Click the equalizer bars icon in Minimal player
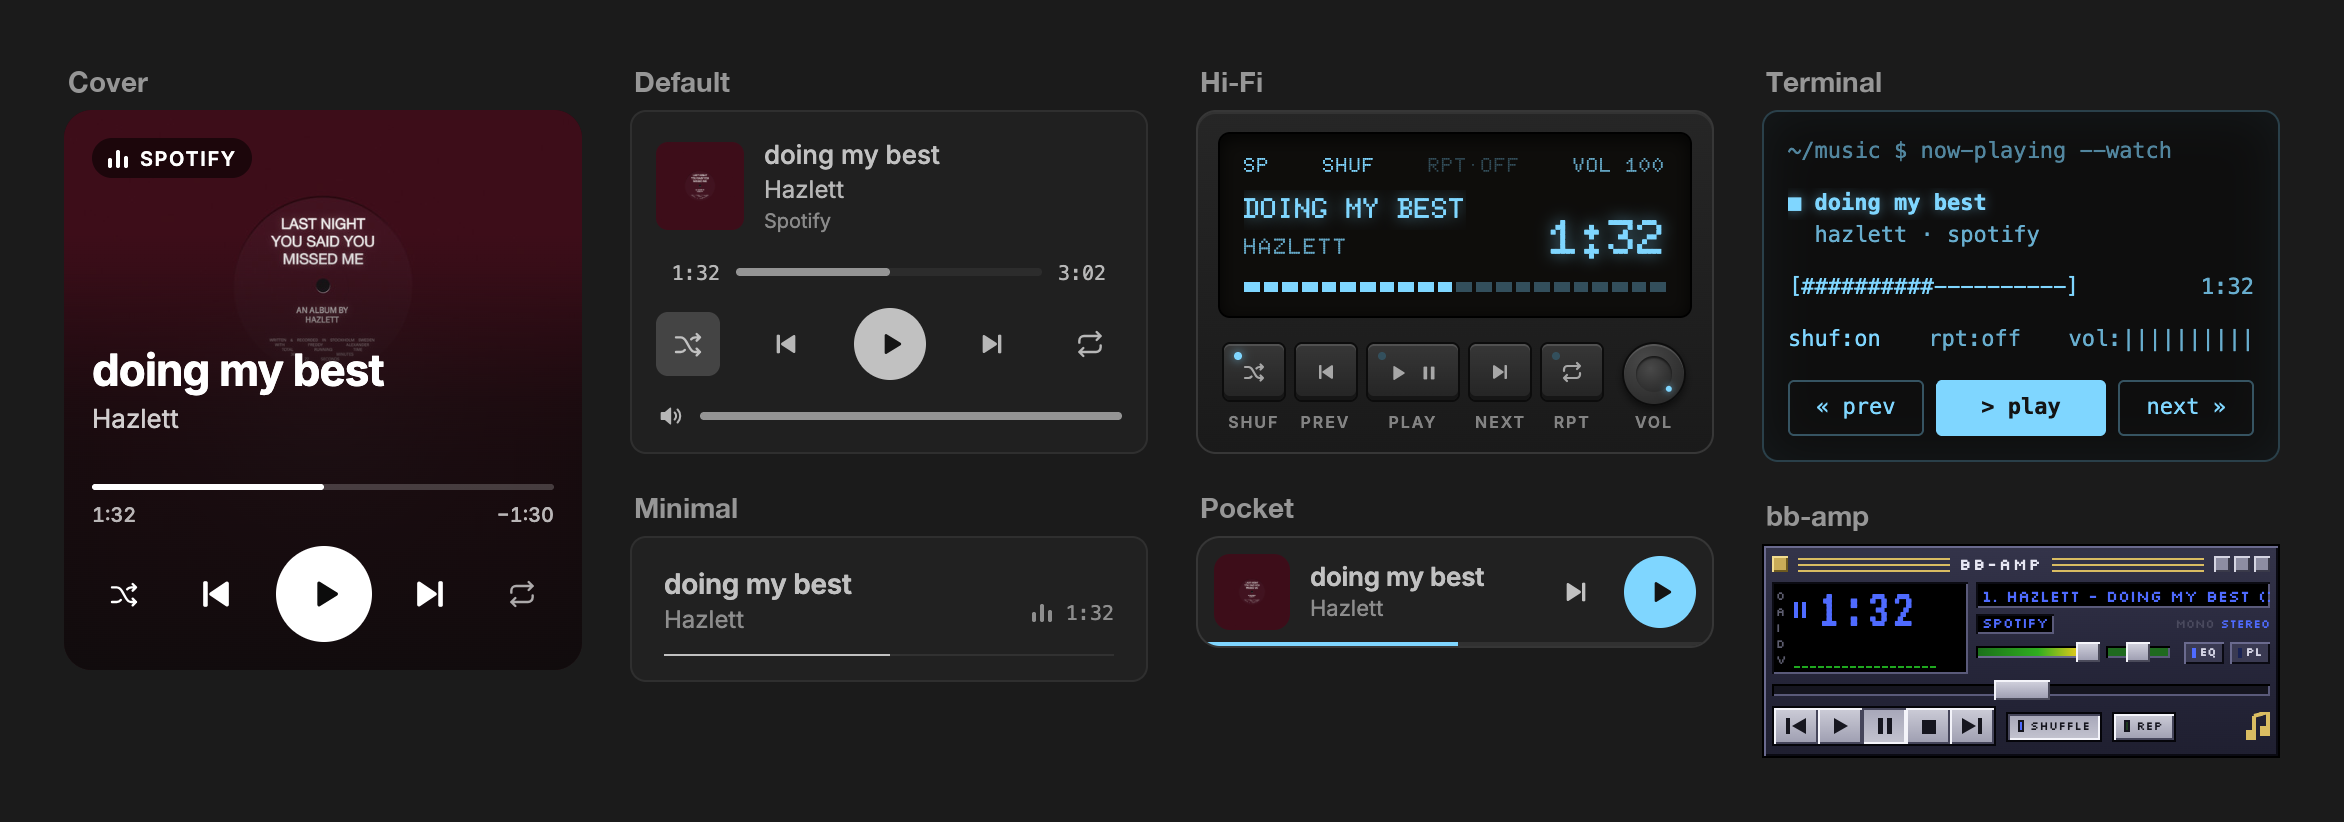2344x822 pixels. pos(1042,613)
